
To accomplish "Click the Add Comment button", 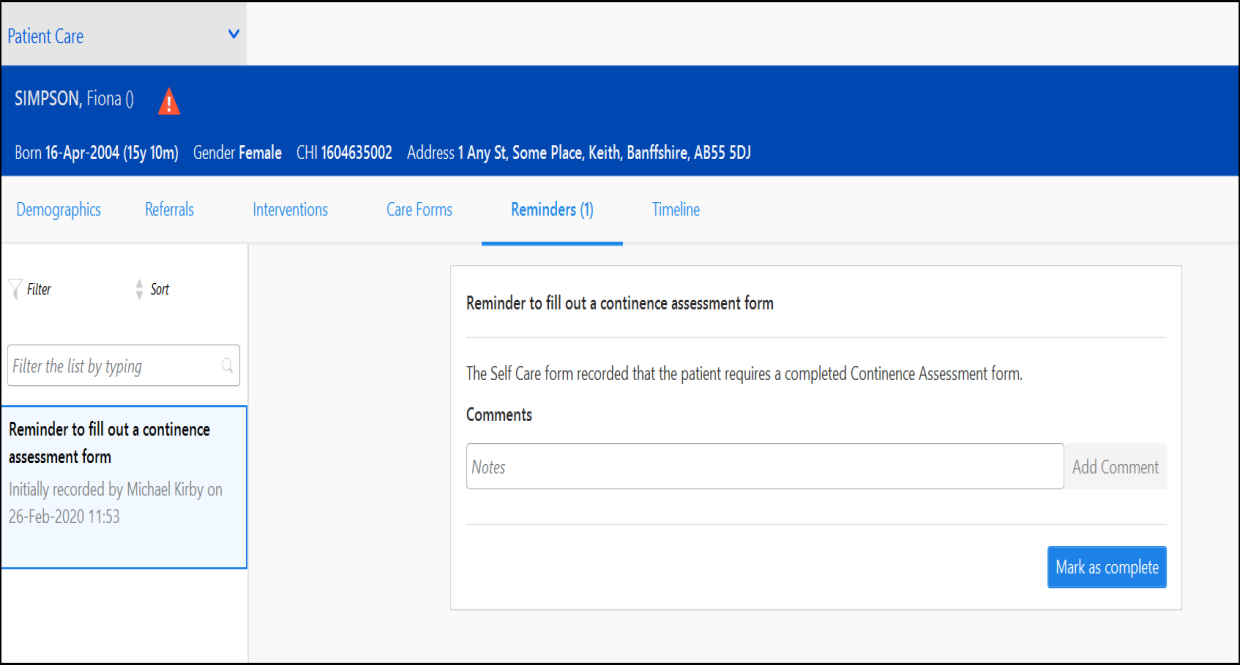I will click(x=1115, y=466).
